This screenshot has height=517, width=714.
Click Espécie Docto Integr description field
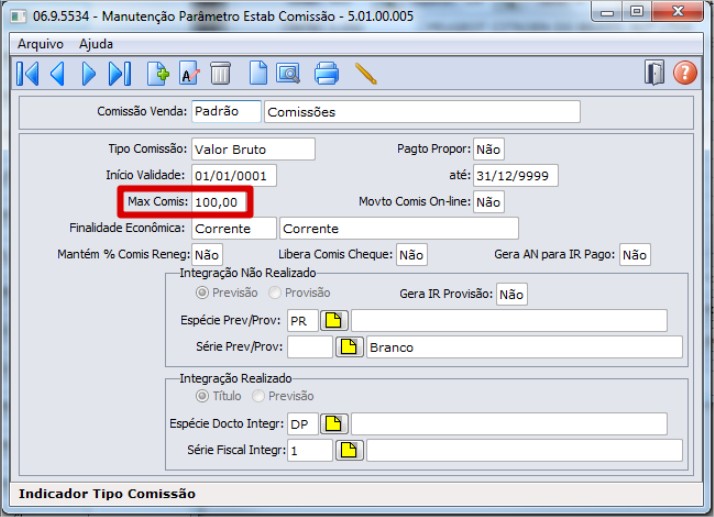pyautogui.click(x=509, y=424)
